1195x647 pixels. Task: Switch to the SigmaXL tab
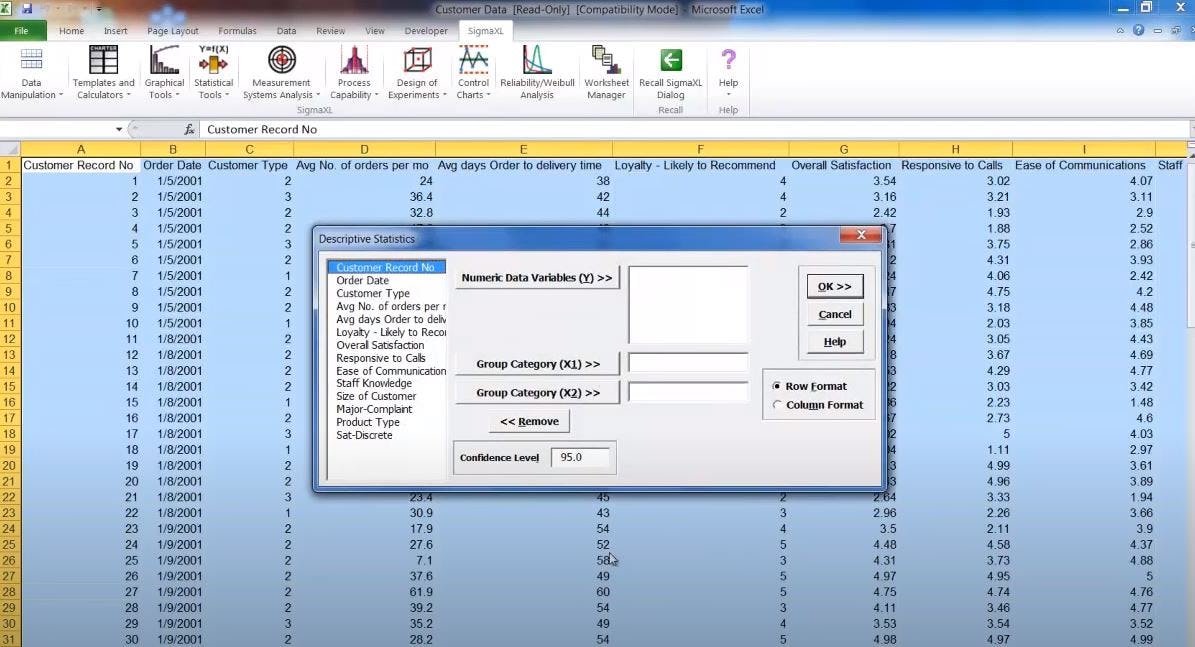(x=485, y=31)
